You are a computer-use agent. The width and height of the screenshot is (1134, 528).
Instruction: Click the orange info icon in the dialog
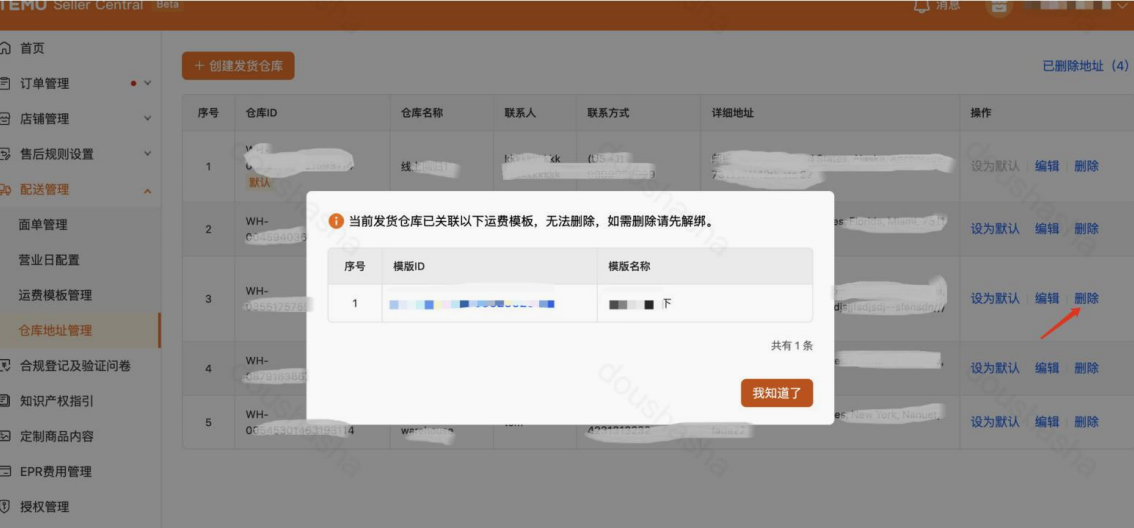click(336, 221)
